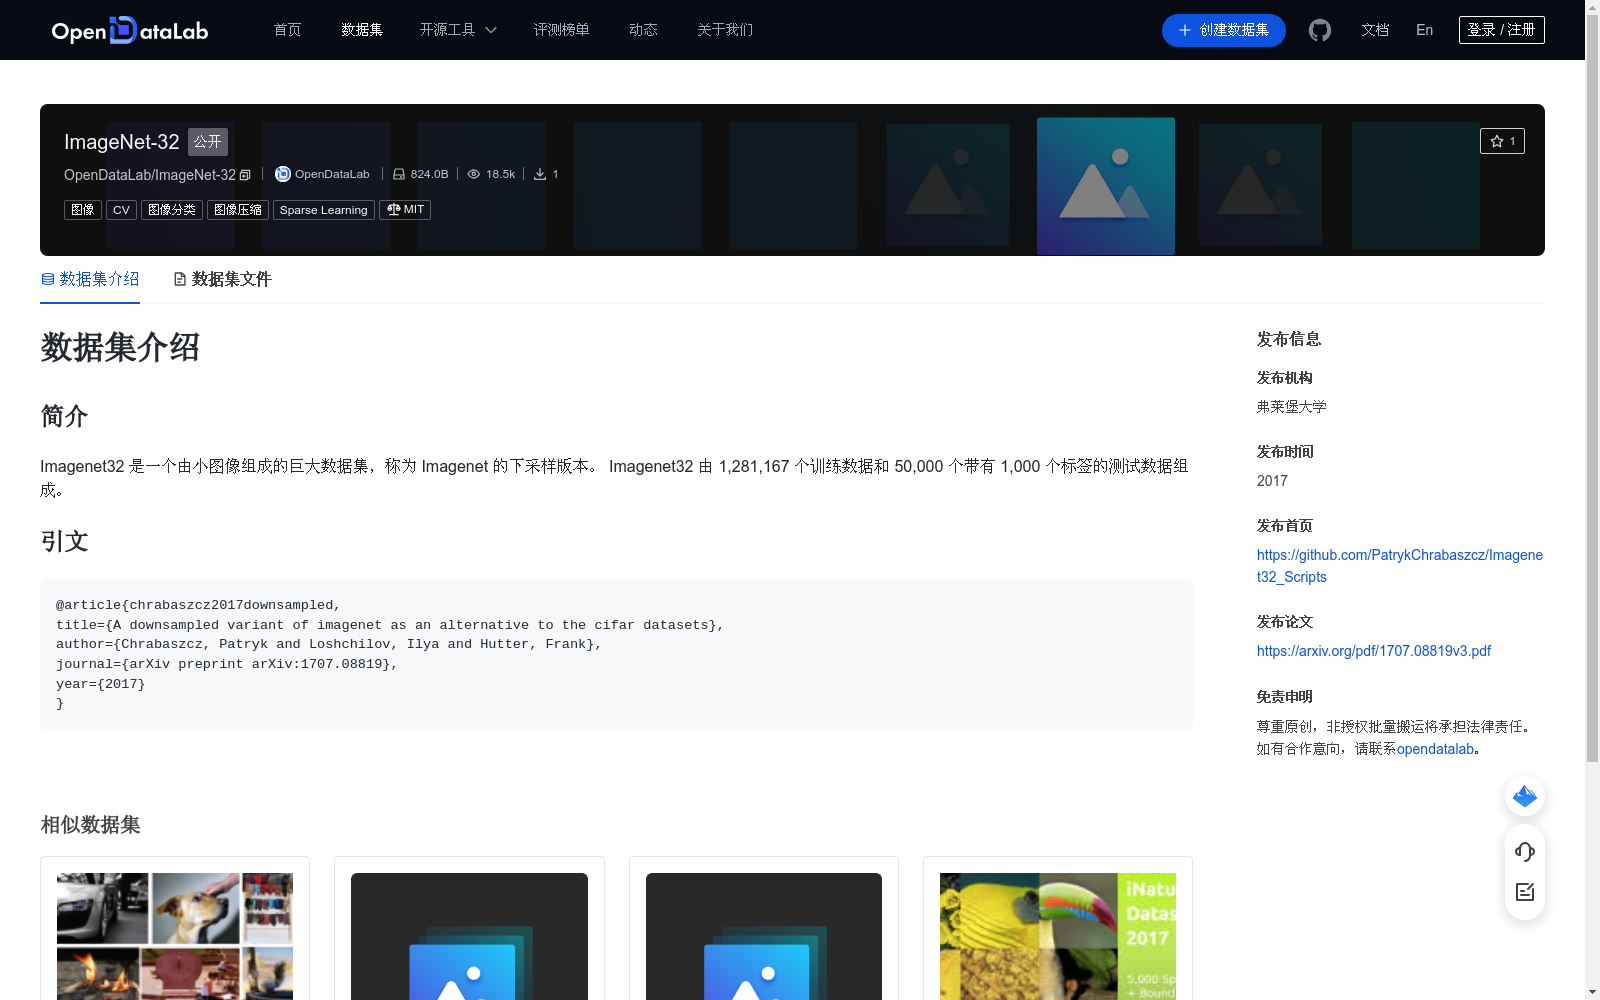Open the customer support headset icon
This screenshot has height=1000, width=1600.
[x=1525, y=851]
